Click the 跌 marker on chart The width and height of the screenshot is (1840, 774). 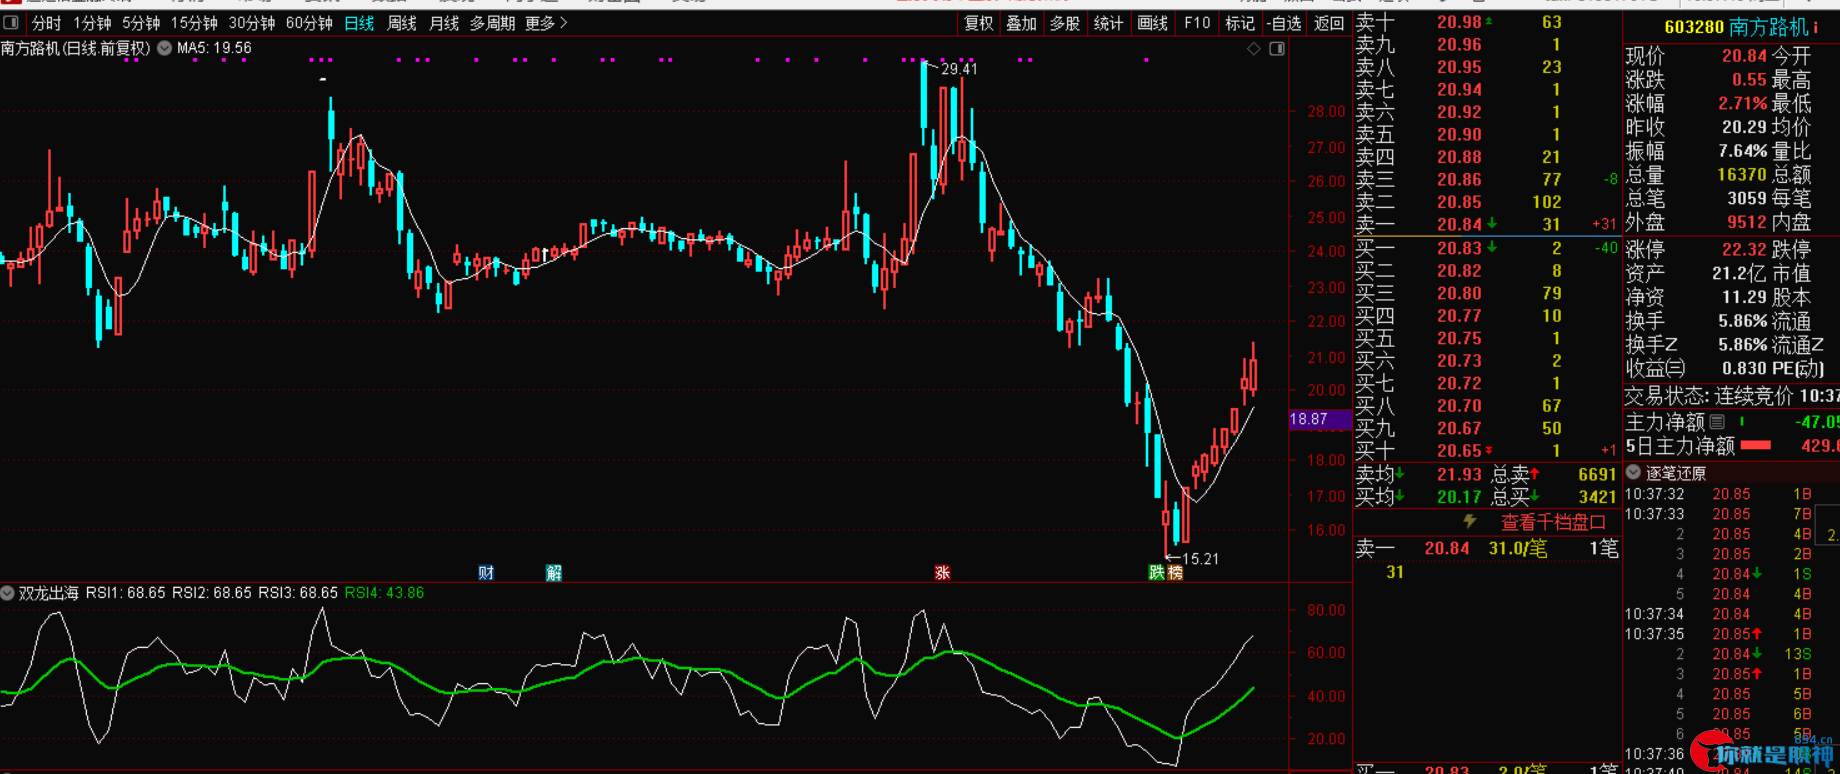[x=1156, y=573]
